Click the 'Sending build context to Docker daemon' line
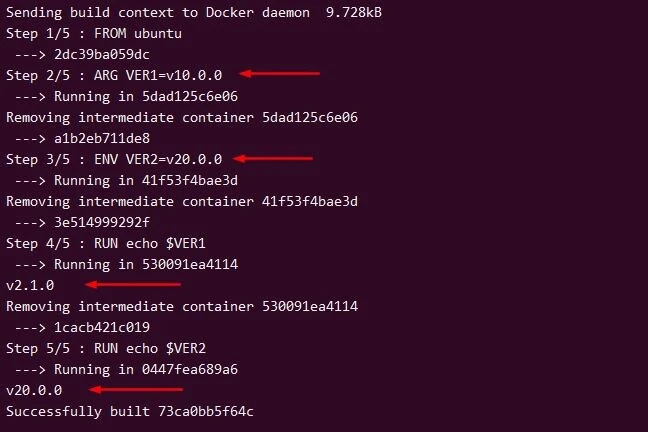Viewport: 648px width, 432px height. click(193, 12)
